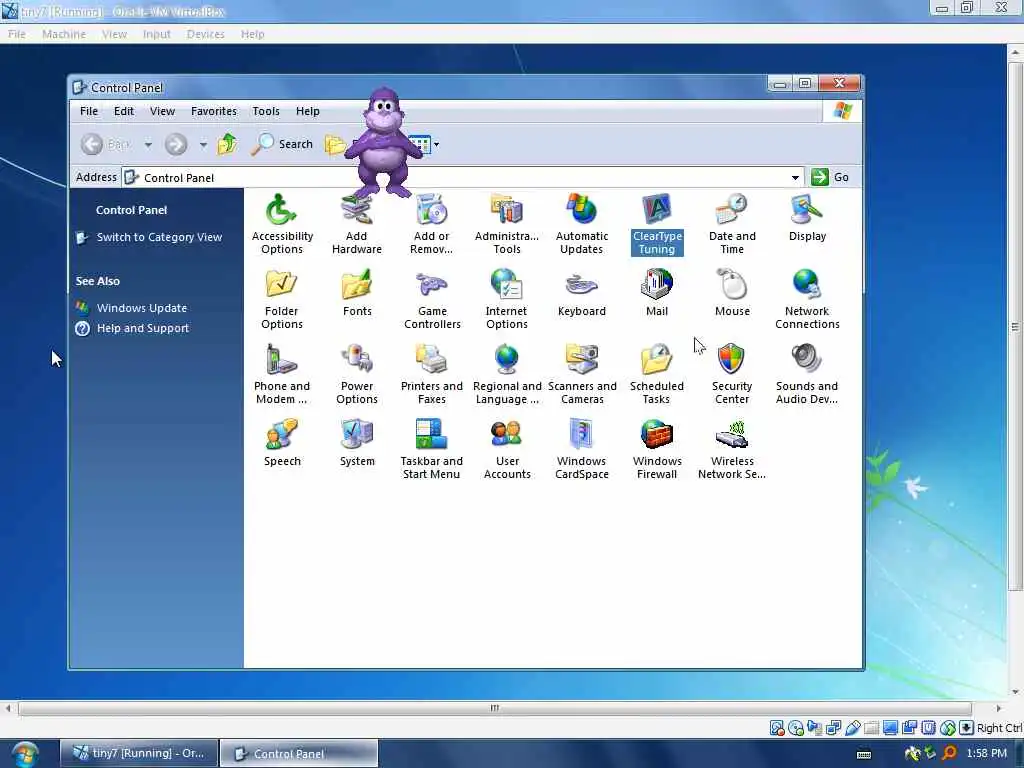Open Display settings icon
This screenshot has height=768, width=1024.
(807, 217)
